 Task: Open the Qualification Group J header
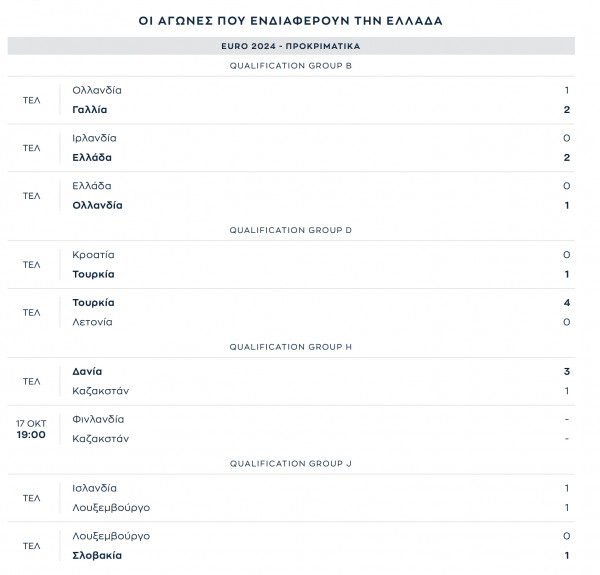tap(291, 464)
